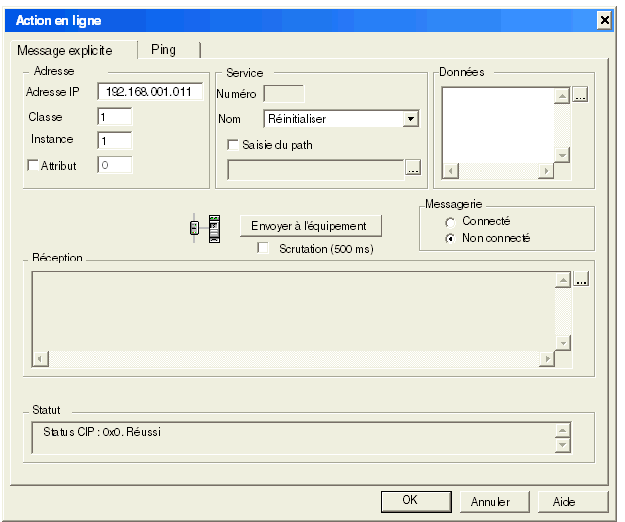Click inside the Données text area
The width and height of the screenshot is (625, 522).
(x=498, y=125)
